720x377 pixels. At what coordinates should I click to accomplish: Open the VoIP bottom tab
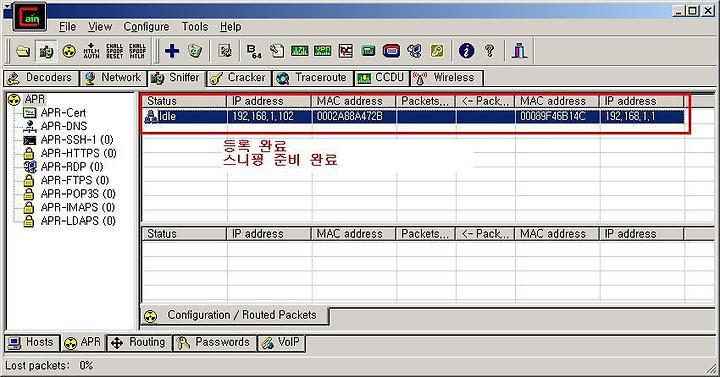[281, 343]
